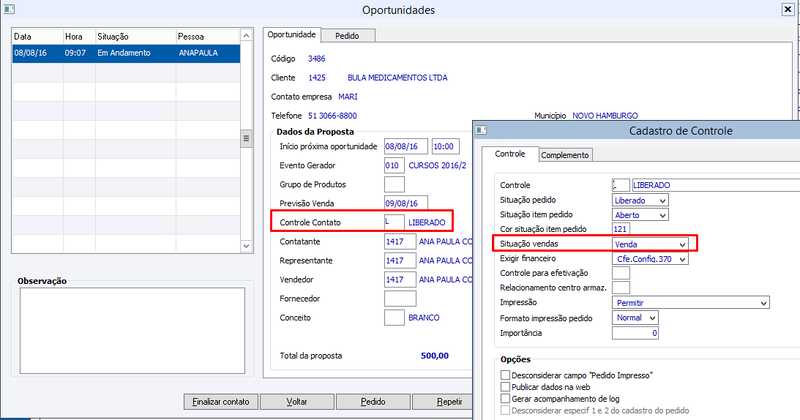Click the Cadastro de Controle window icon
800x420 pixels.
tap(481, 130)
